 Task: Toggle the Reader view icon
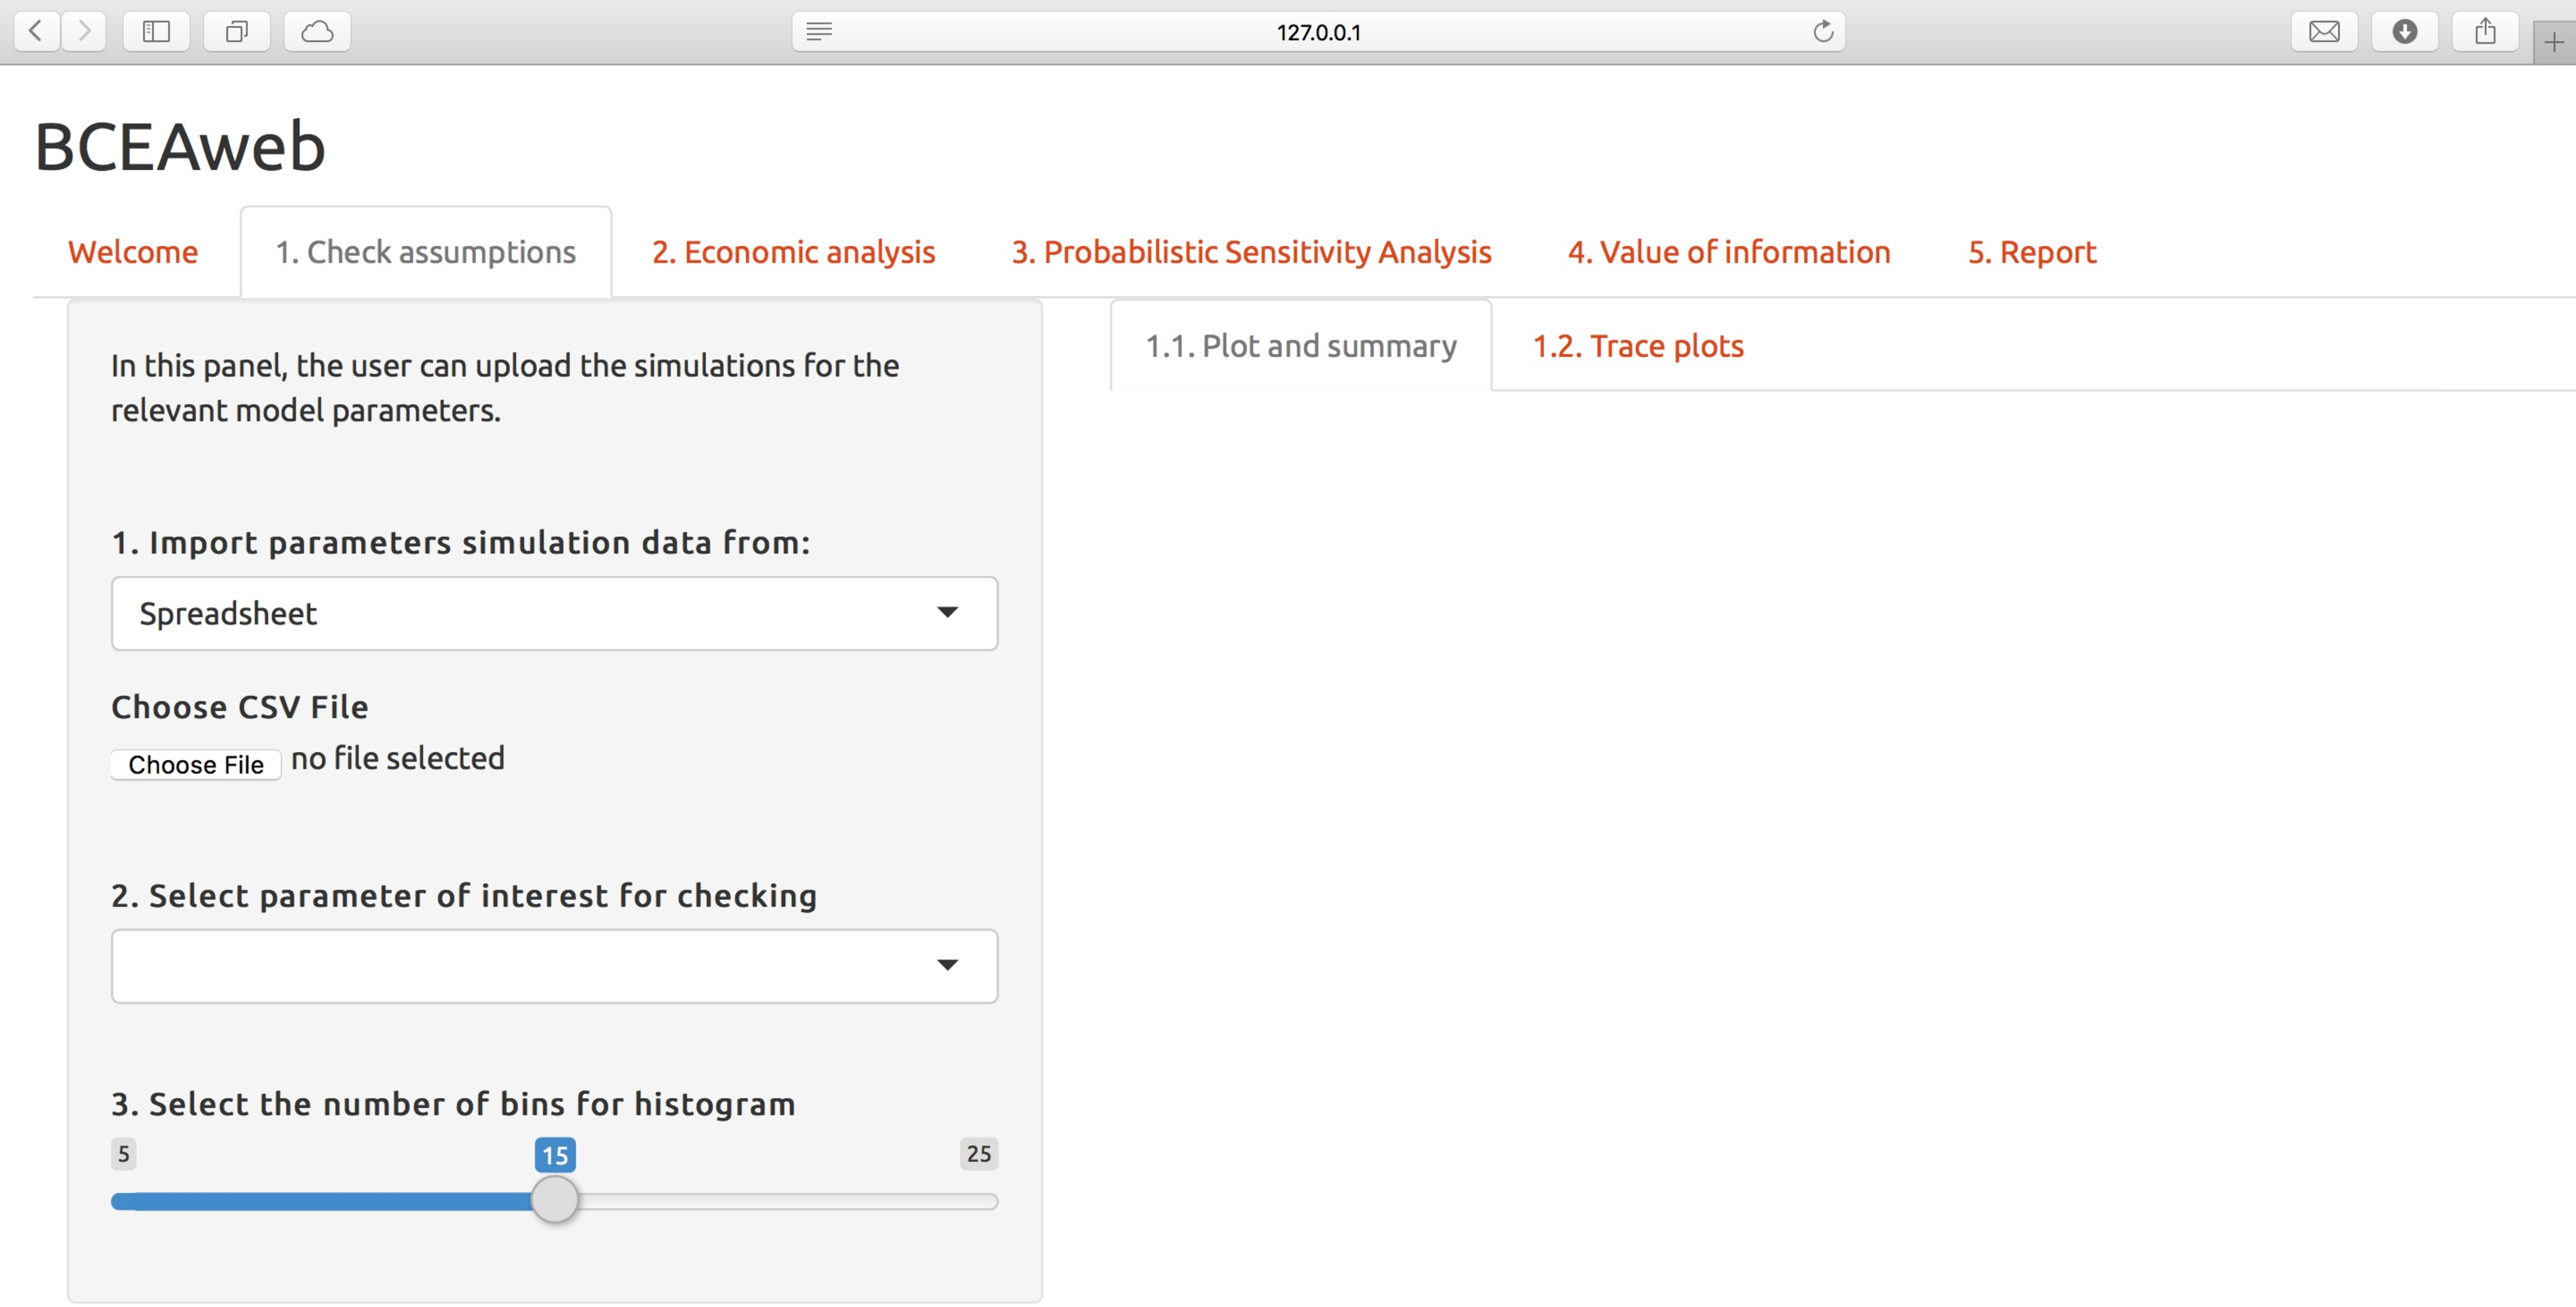point(819,31)
